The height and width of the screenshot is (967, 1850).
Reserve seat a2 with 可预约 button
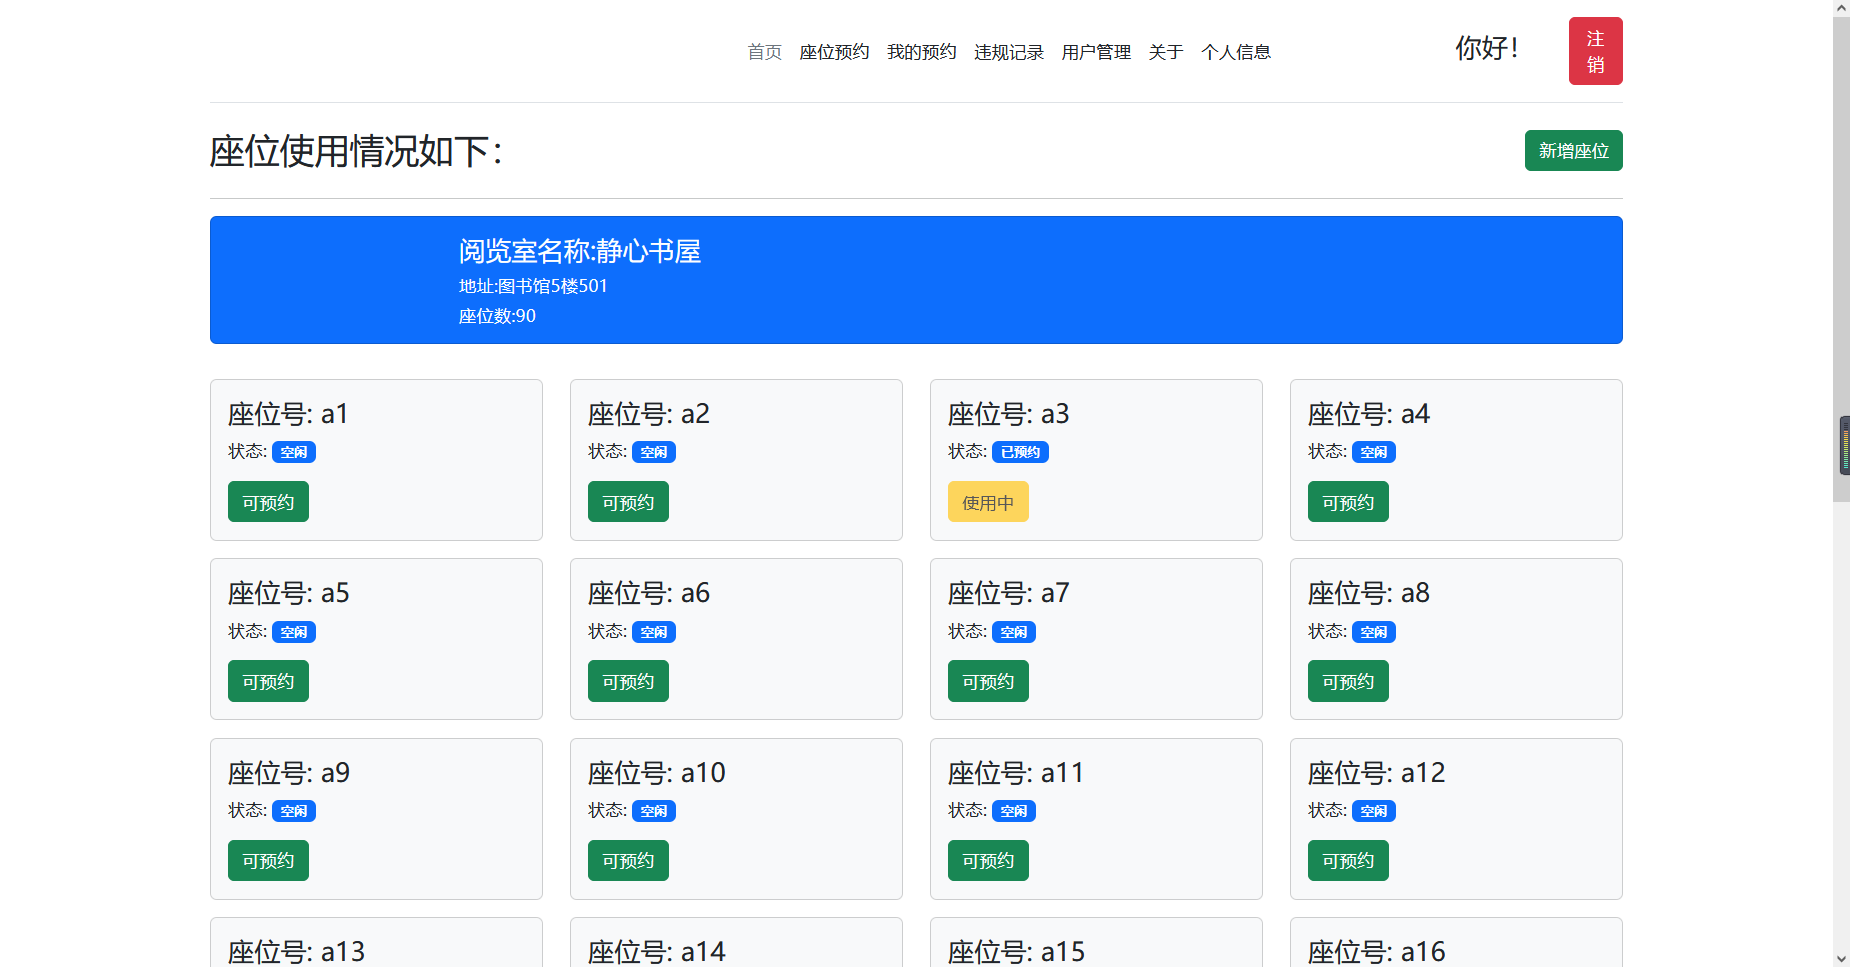tap(628, 502)
